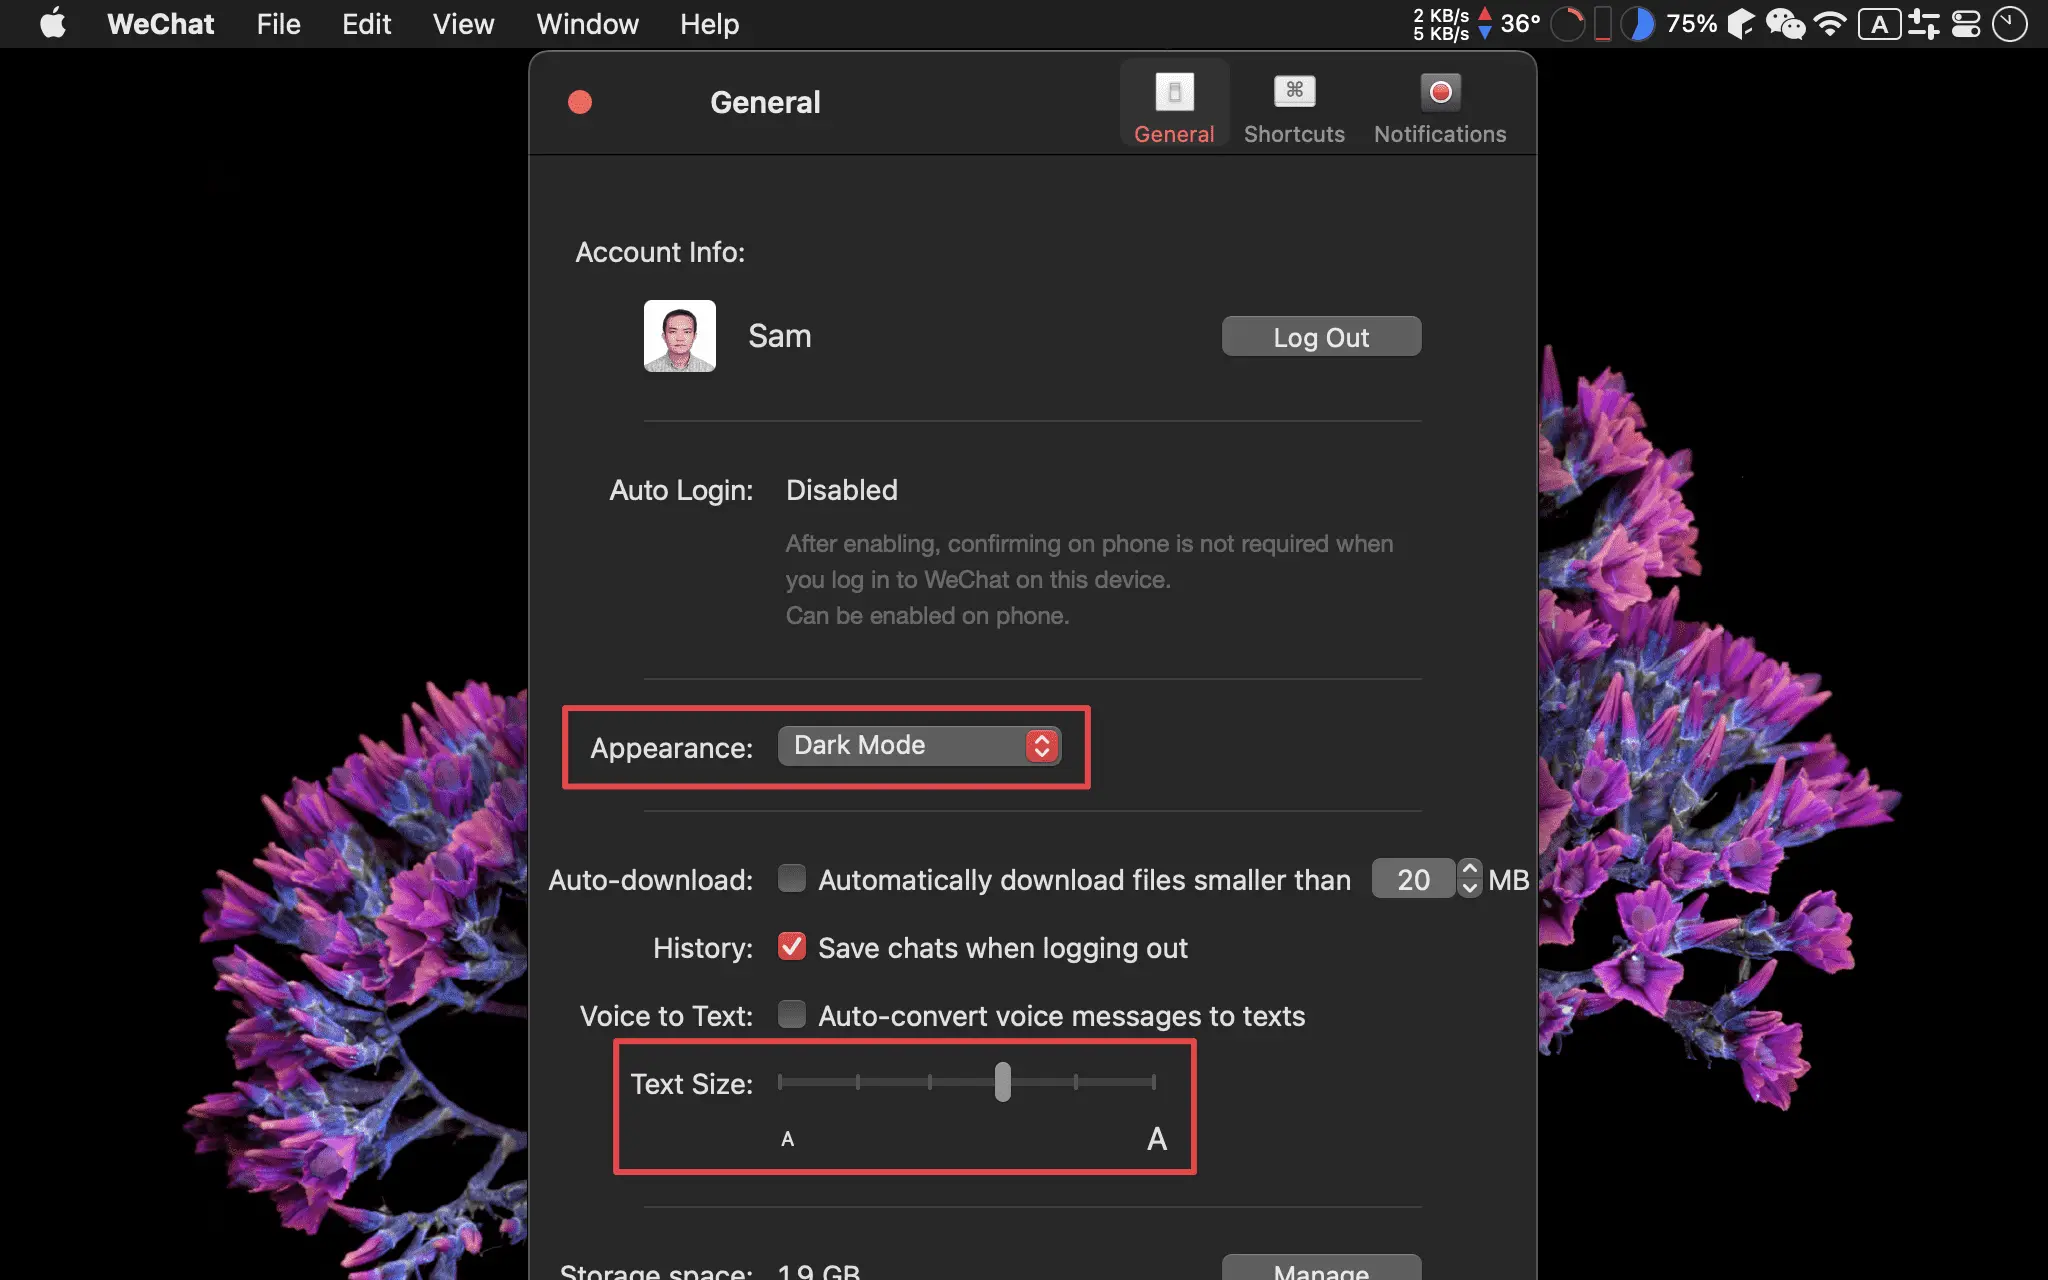
Task: Click the small 'A' text size label
Action: pyautogui.click(x=787, y=1138)
